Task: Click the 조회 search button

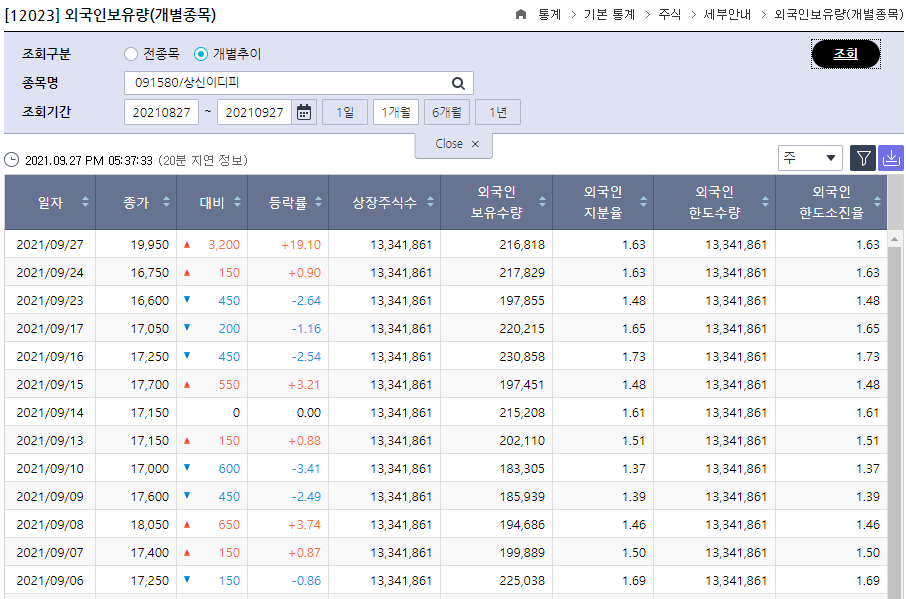Action: (845, 54)
